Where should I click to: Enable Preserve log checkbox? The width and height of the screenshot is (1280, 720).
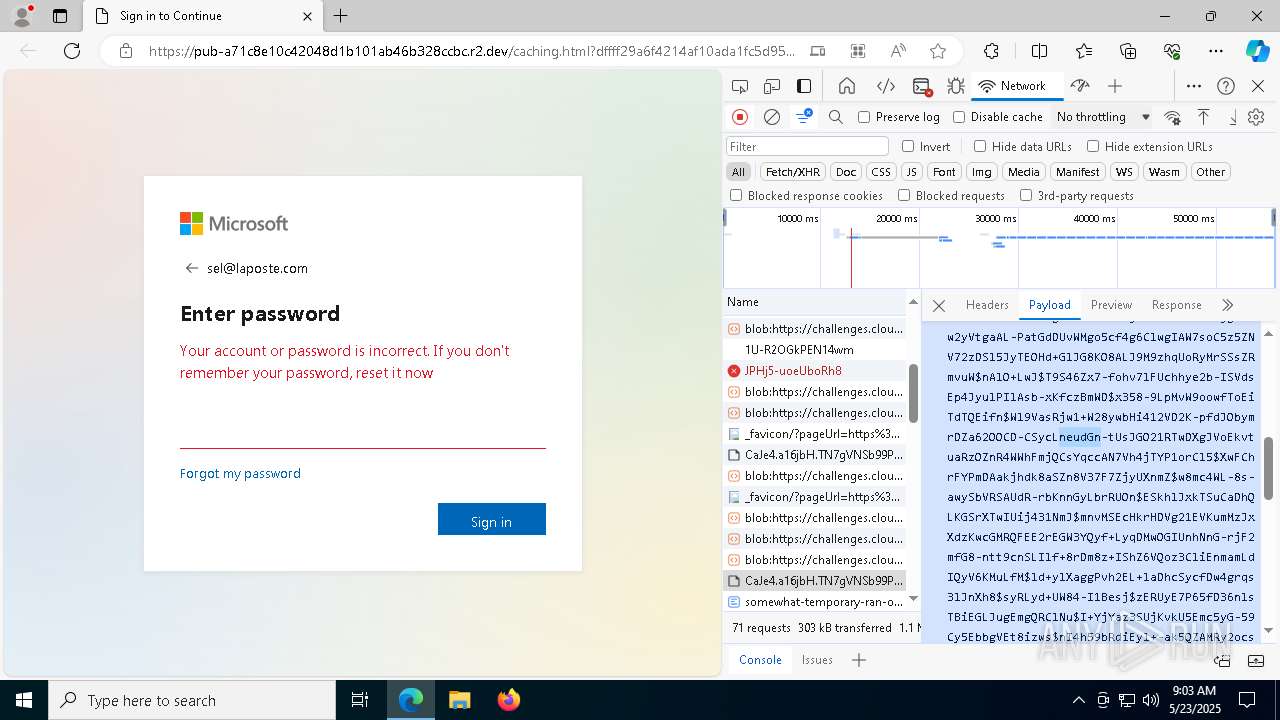[x=864, y=117]
